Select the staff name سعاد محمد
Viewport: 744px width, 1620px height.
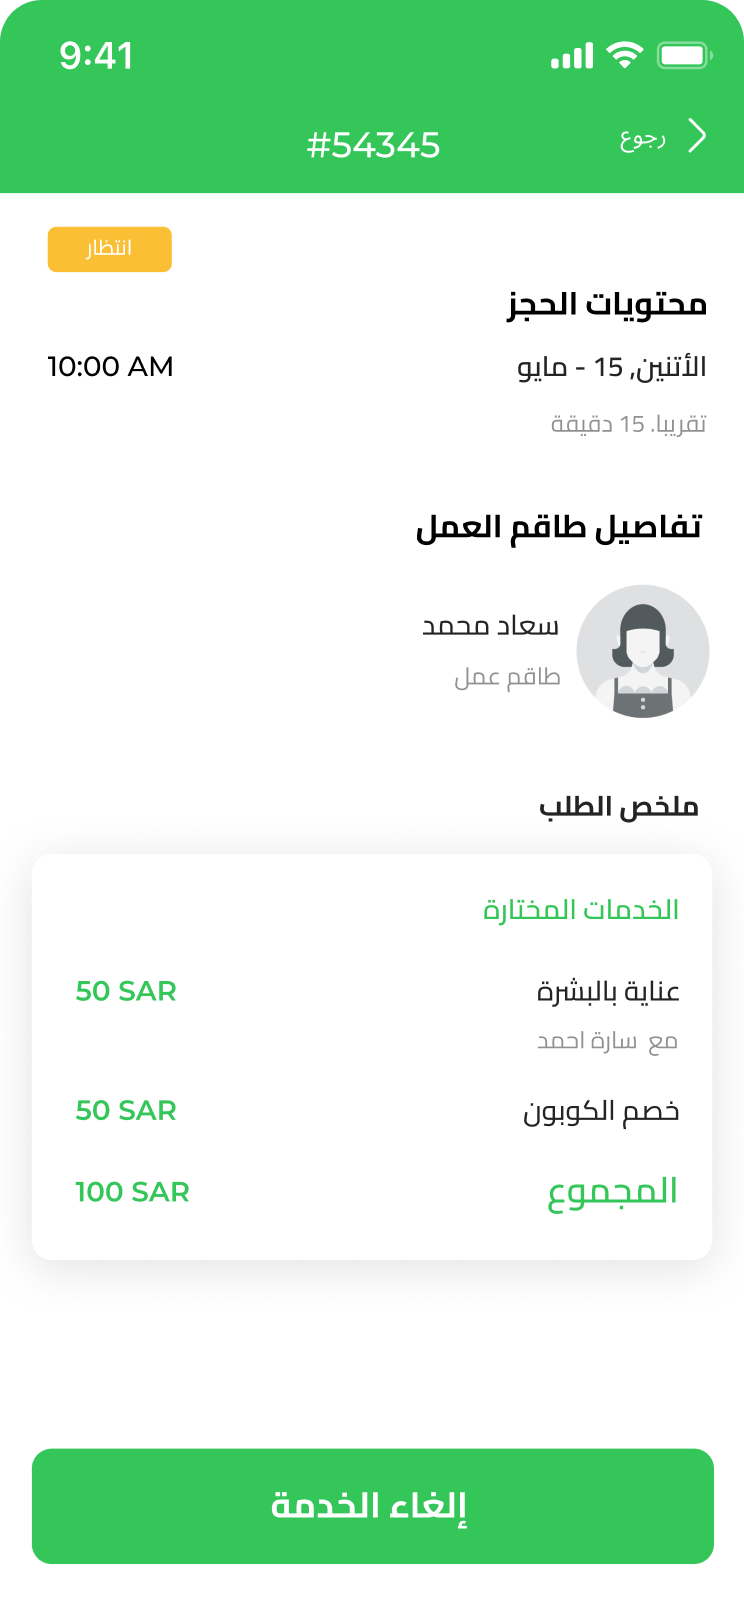490,627
